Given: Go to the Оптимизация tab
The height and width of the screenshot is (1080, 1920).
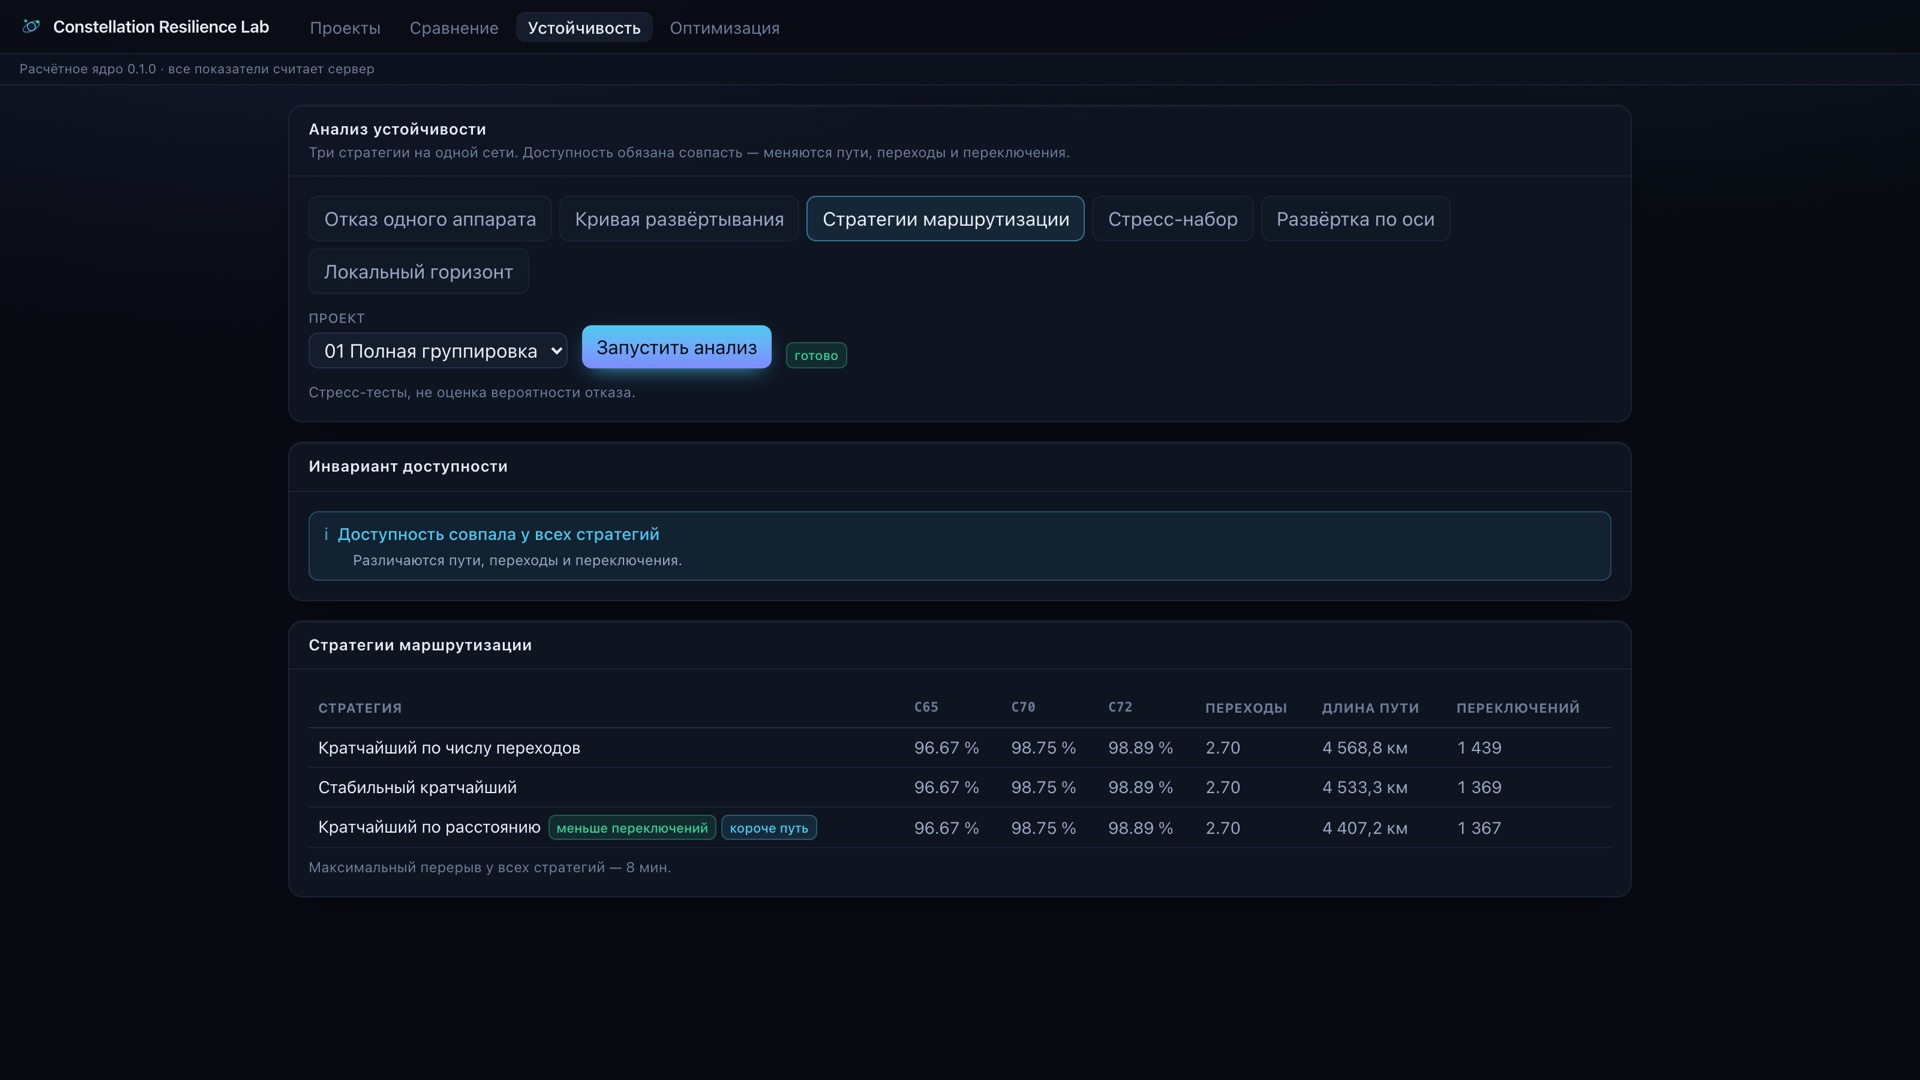Looking at the screenshot, I should click(x=725, y=28).
